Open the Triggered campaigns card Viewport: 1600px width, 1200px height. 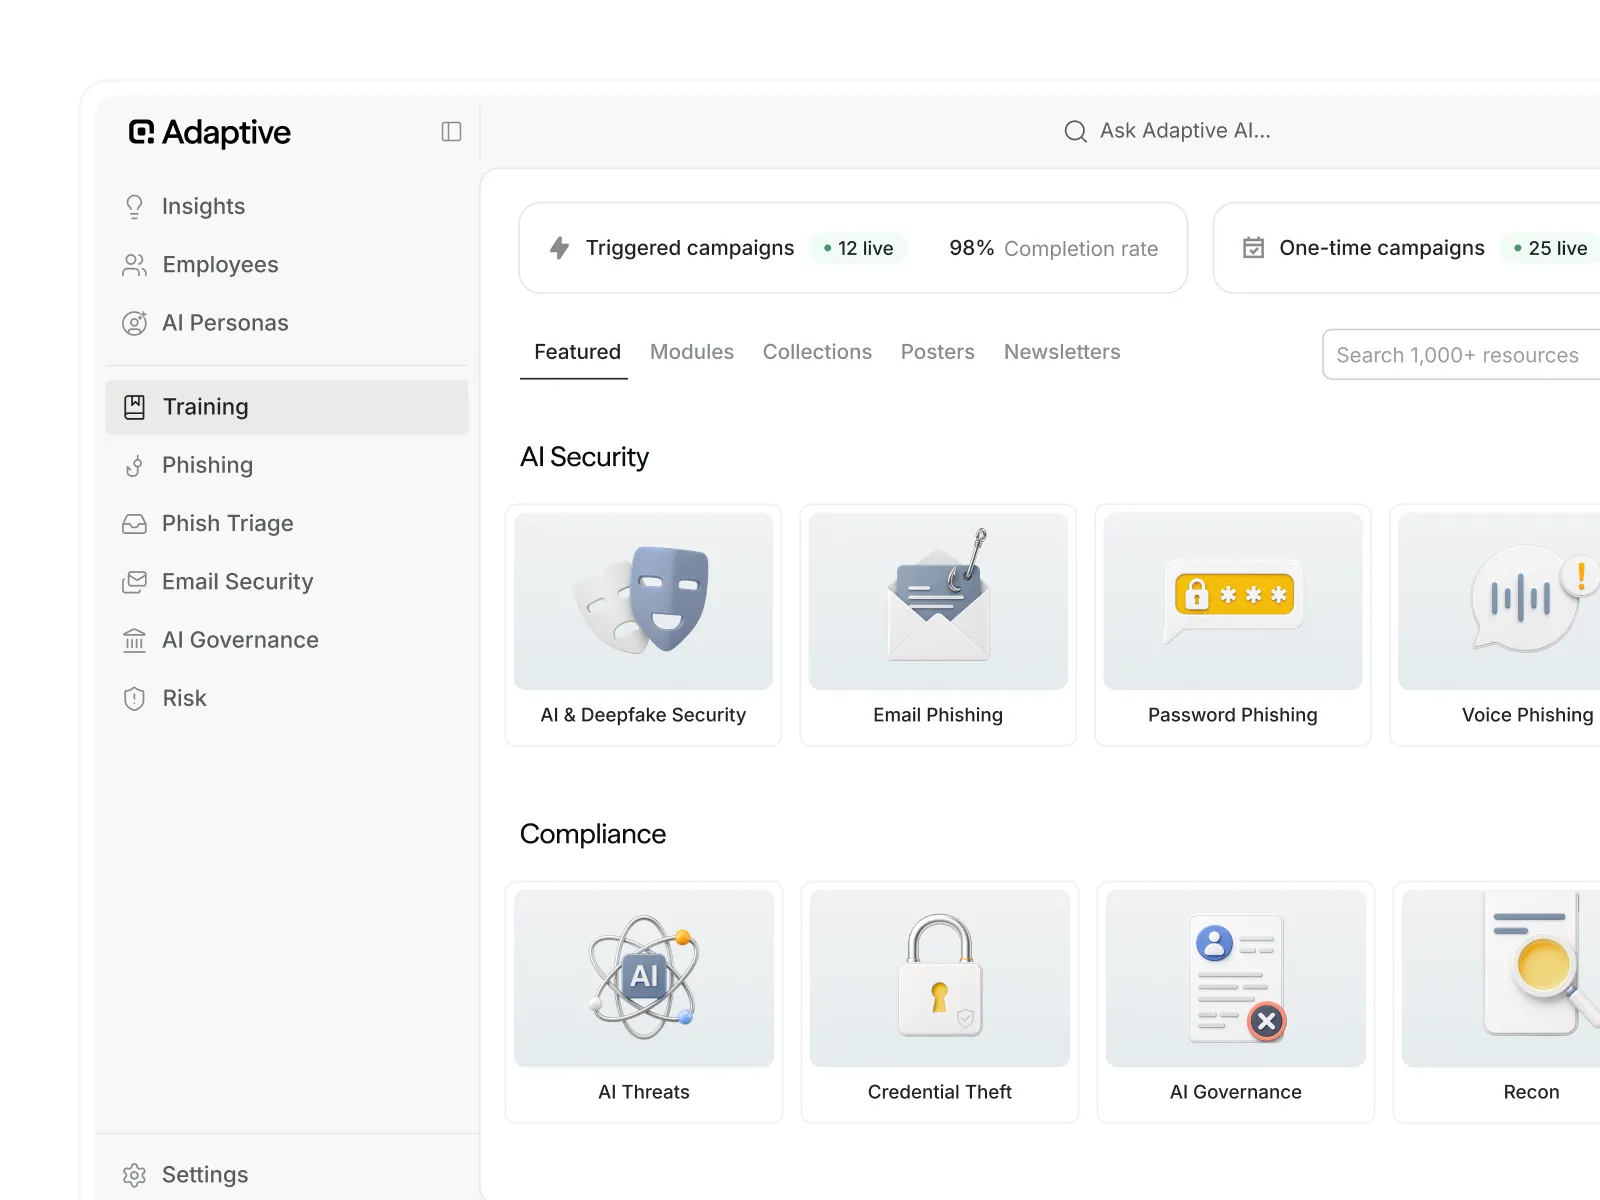[x=853, y=248]
